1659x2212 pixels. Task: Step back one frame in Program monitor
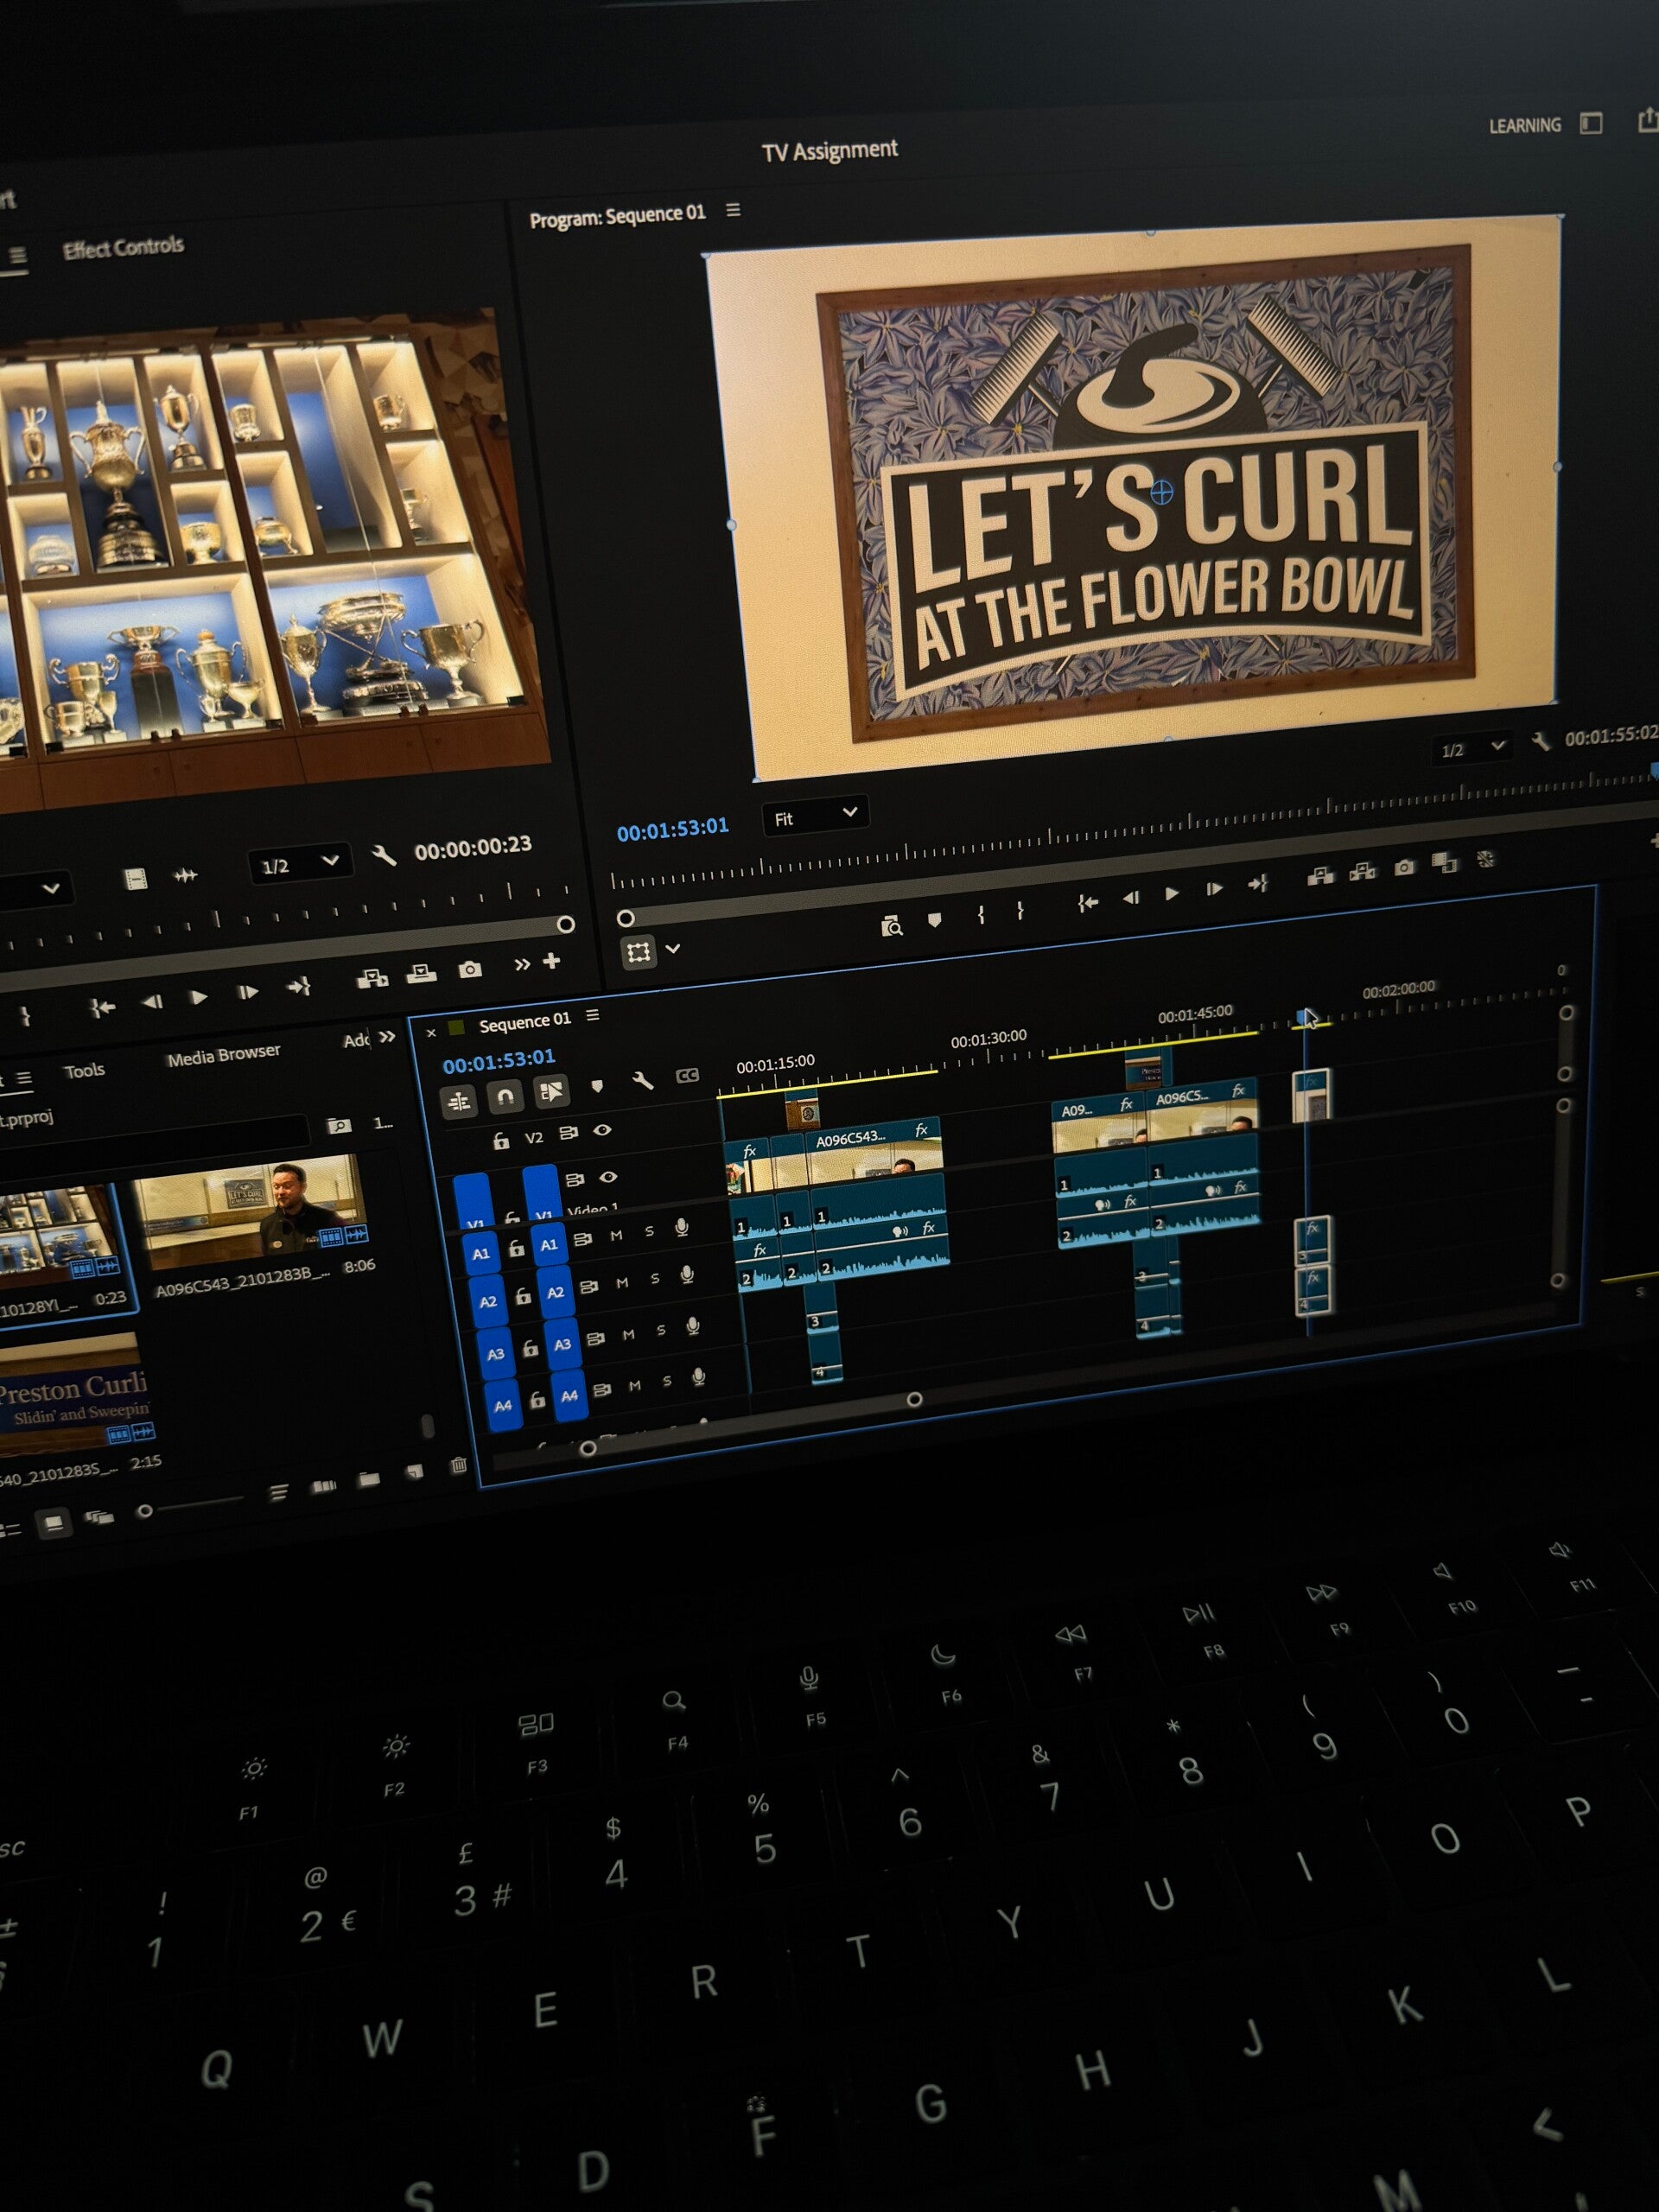[1131, 897]
